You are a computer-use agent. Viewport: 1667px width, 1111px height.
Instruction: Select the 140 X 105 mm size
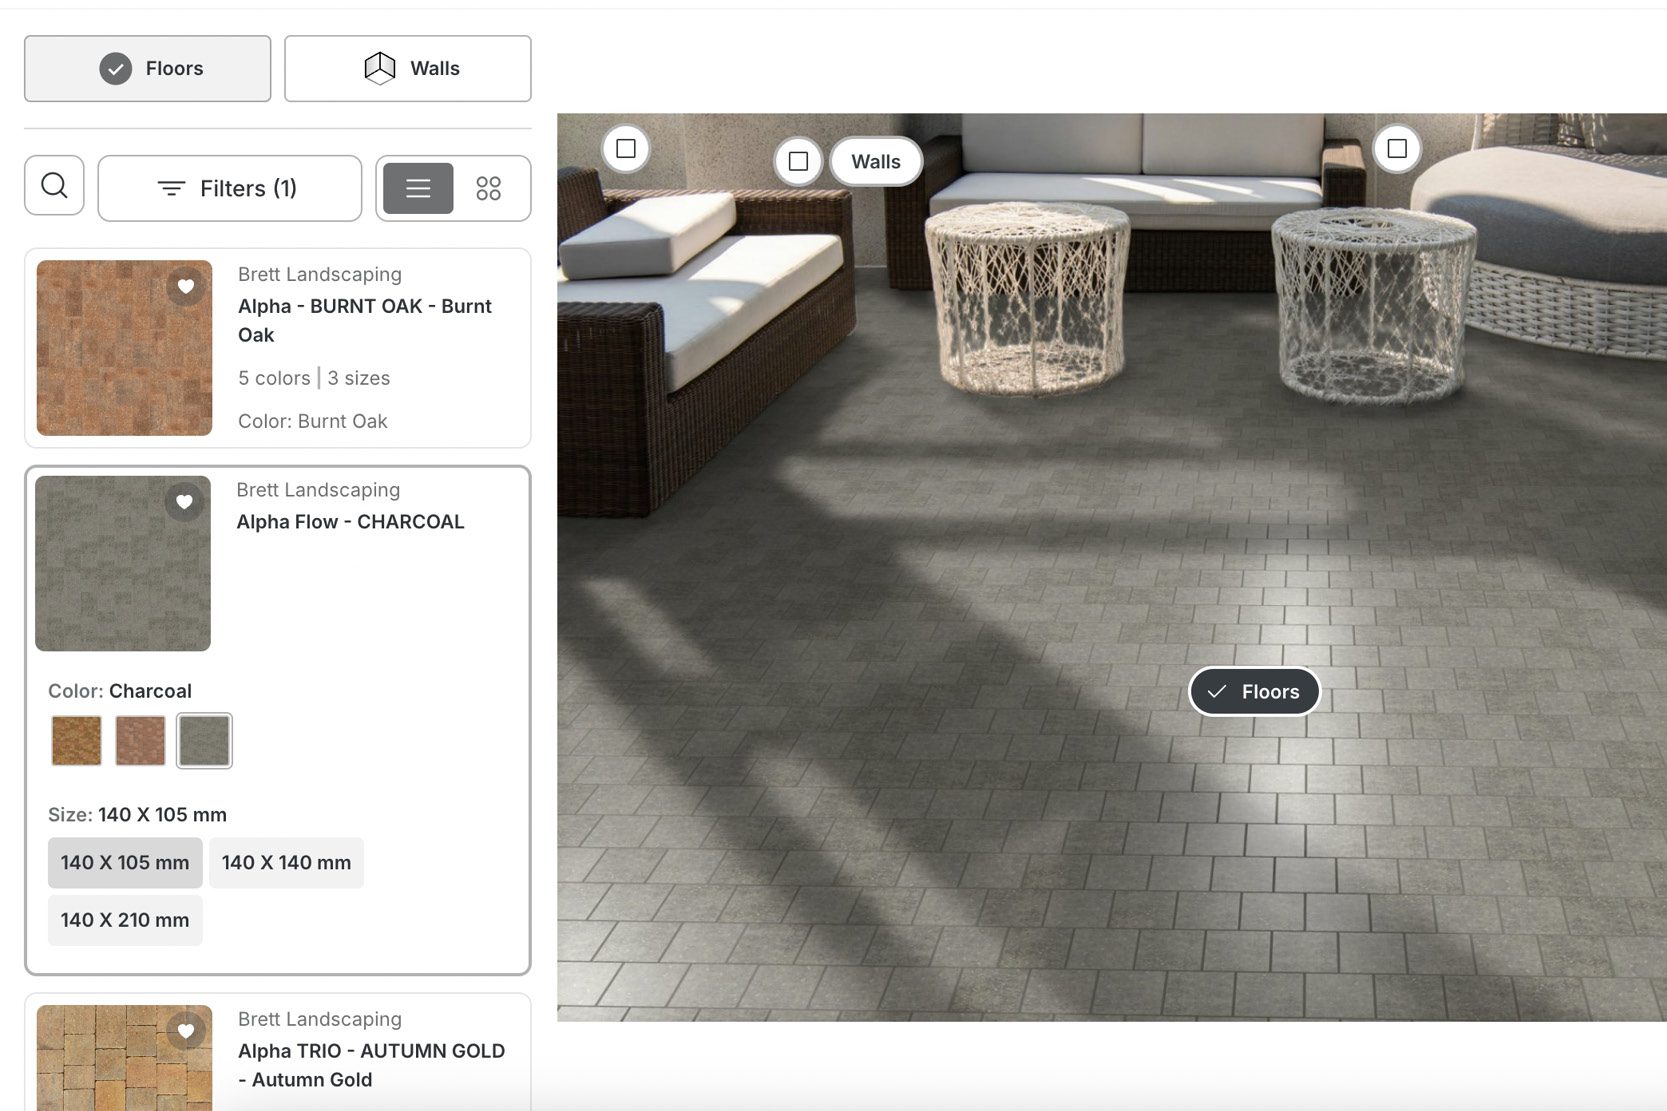(x=125, y=863)
